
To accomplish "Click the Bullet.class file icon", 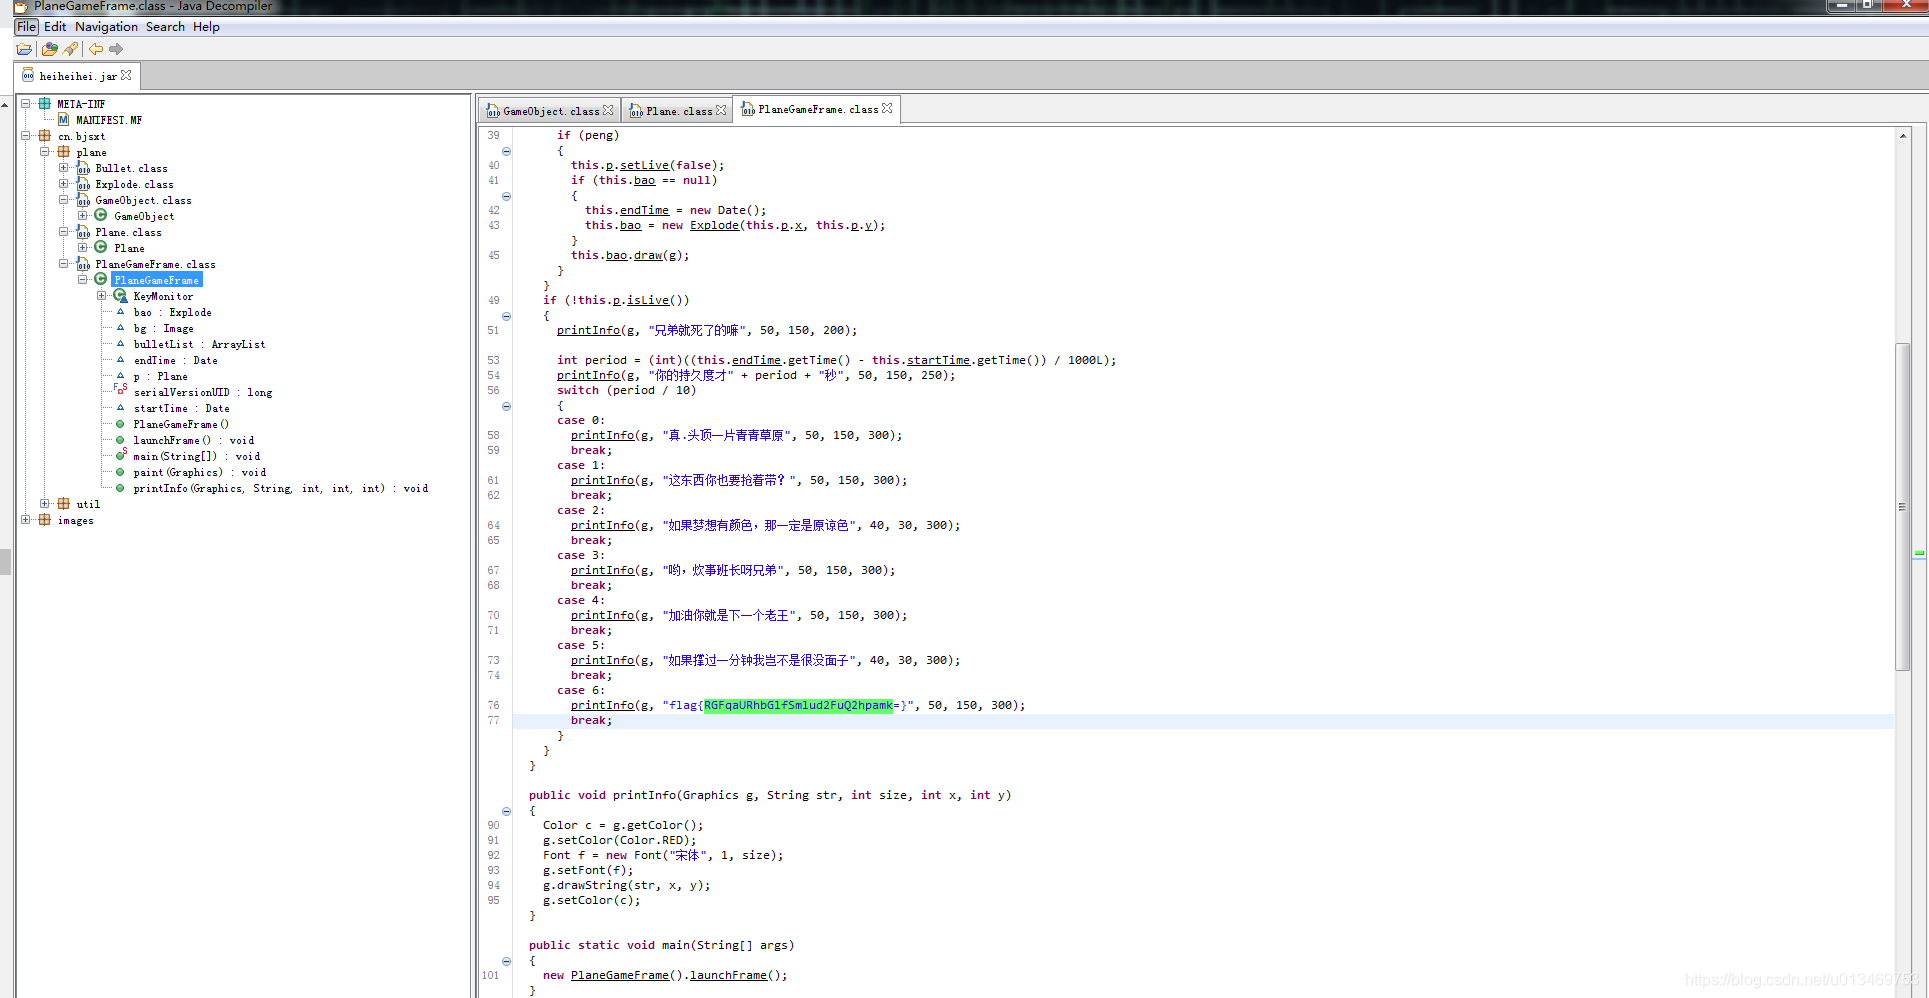I will tap(83, 168).
